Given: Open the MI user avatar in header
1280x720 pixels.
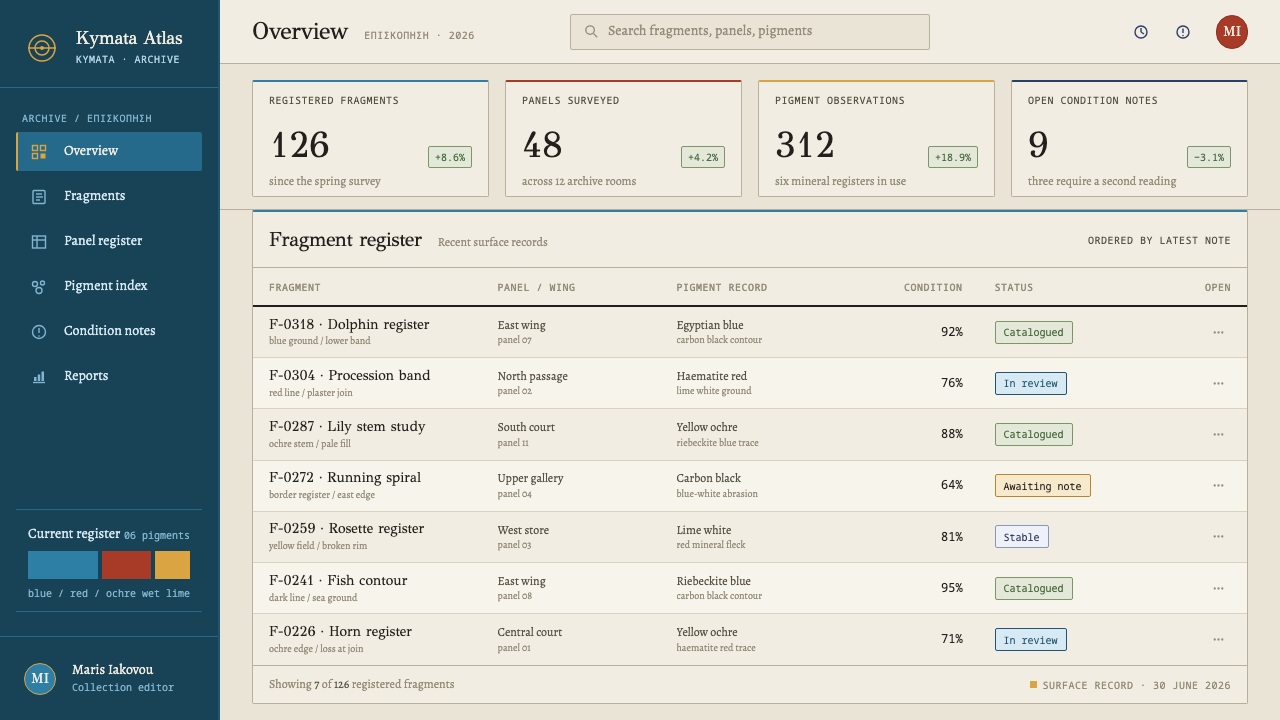Looking at the screenshot, I should (1232, 32).
